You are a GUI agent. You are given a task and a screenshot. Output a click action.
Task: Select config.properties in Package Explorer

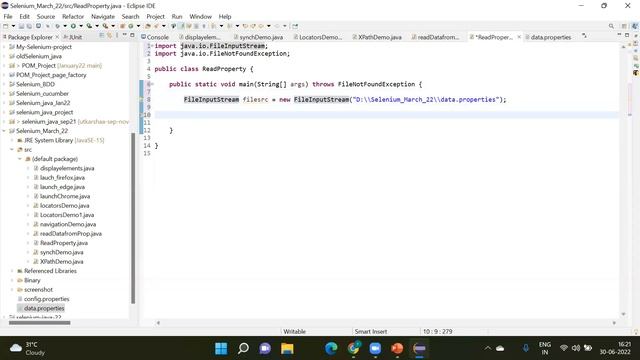click(x=47, y=299)
